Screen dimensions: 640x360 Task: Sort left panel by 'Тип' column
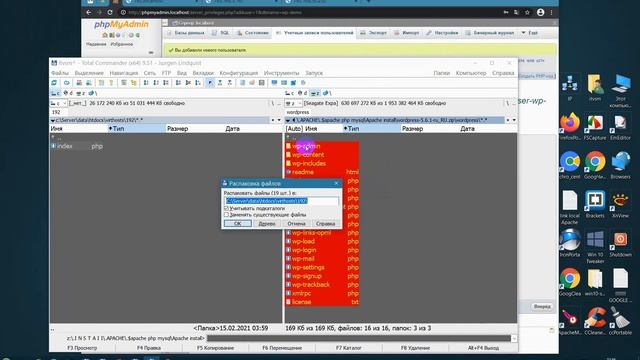point(136,129)
